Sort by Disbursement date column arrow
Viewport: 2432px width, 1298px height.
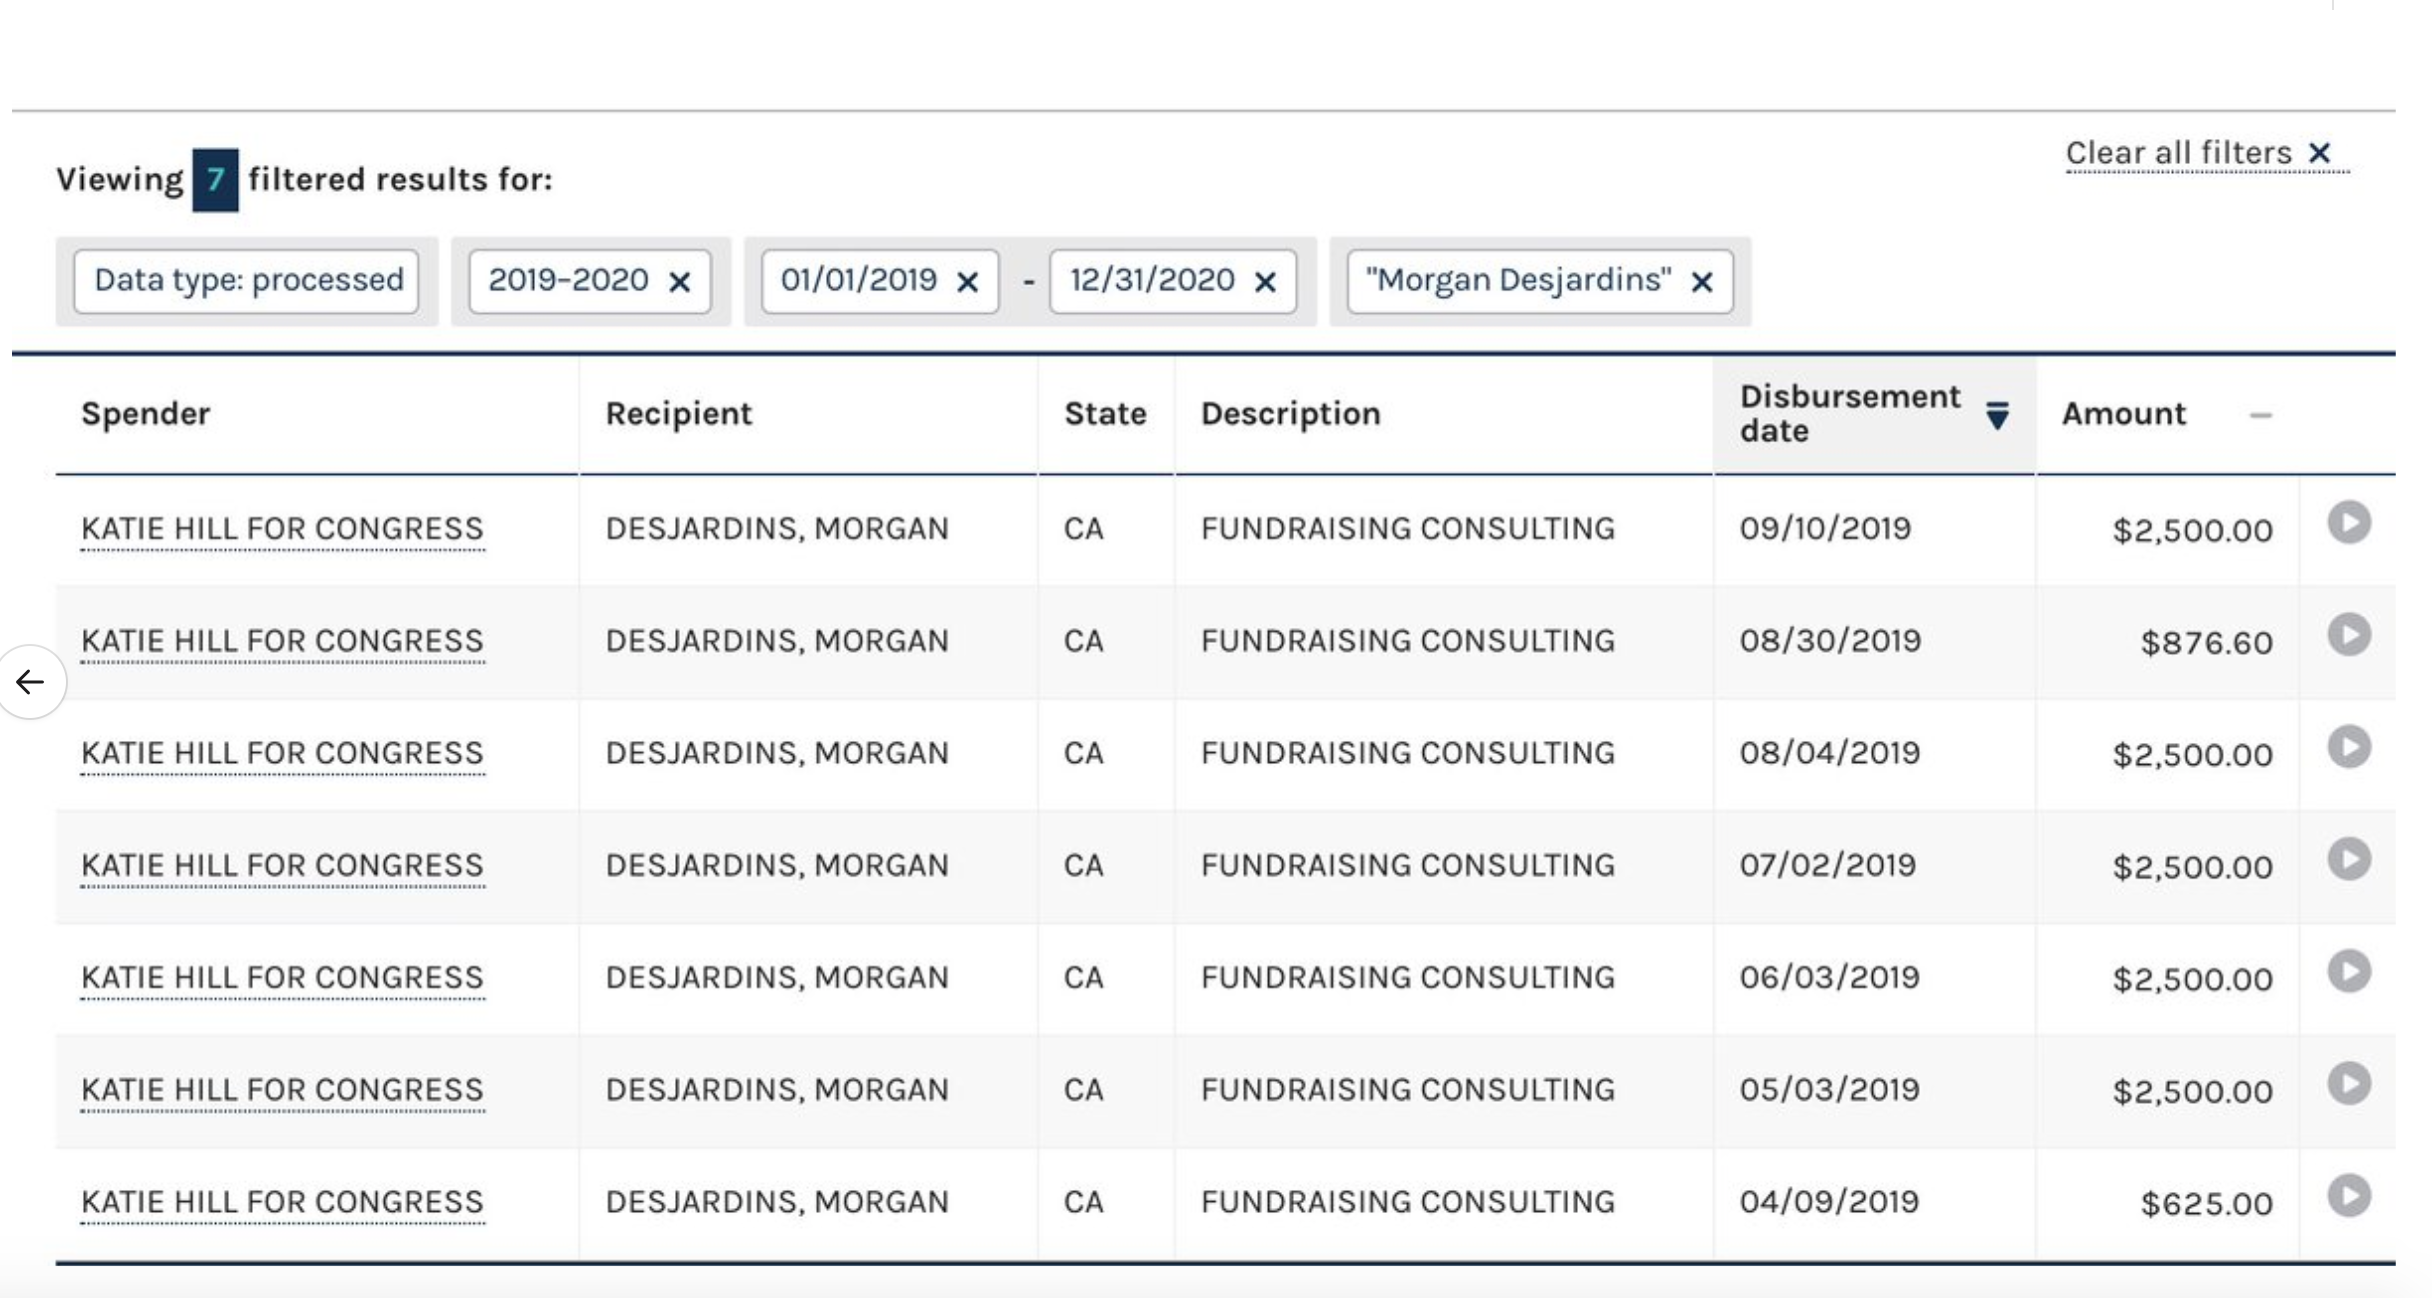pyautogui.click(x=1997, y=414)
